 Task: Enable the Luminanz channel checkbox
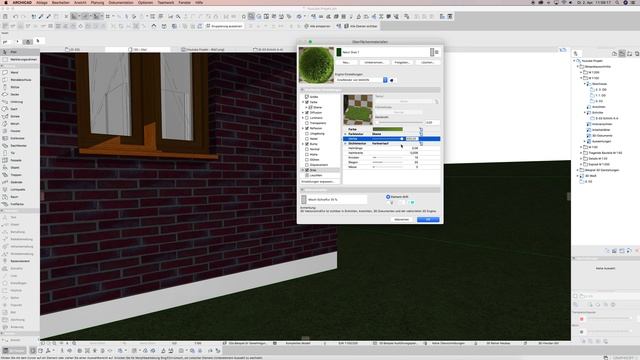click(307, 118)
